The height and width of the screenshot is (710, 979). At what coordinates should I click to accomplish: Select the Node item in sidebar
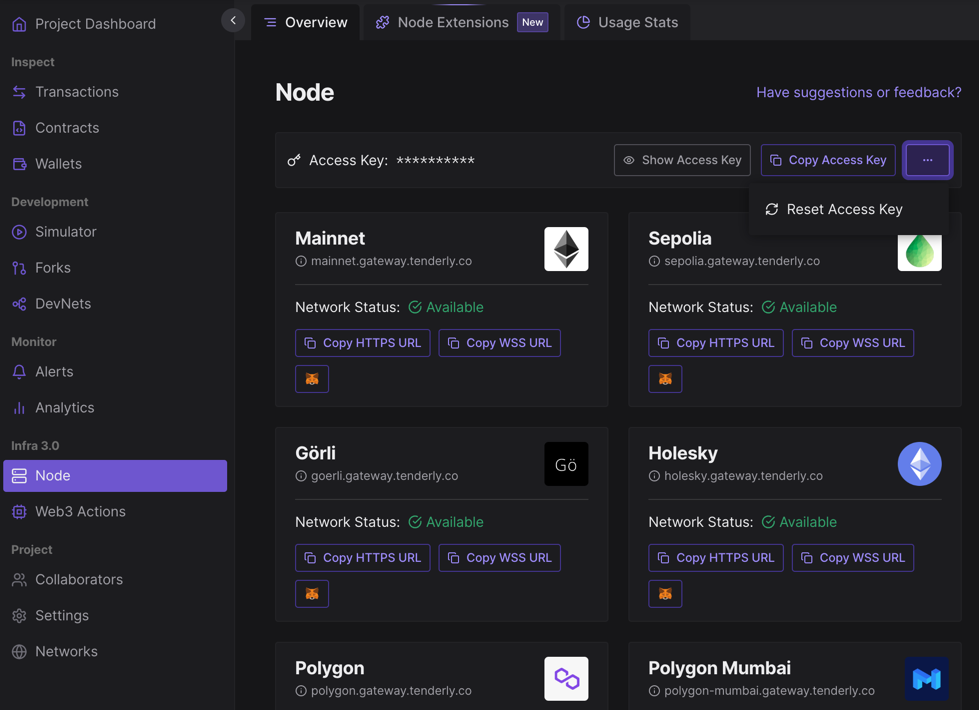point(115,476)
